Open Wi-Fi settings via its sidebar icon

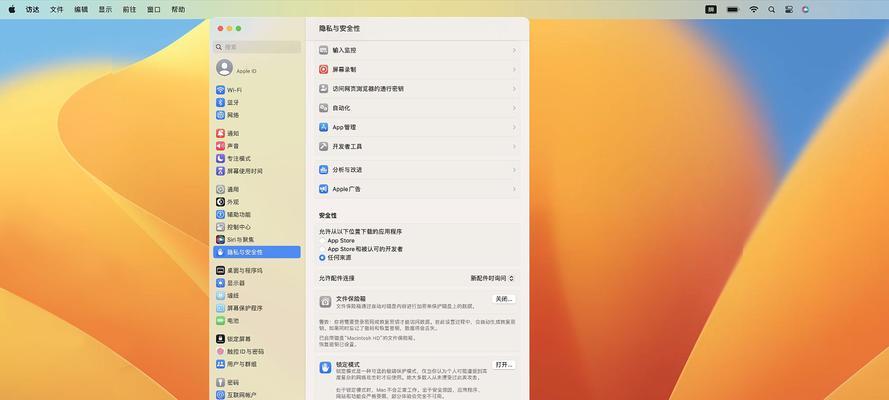221,90
